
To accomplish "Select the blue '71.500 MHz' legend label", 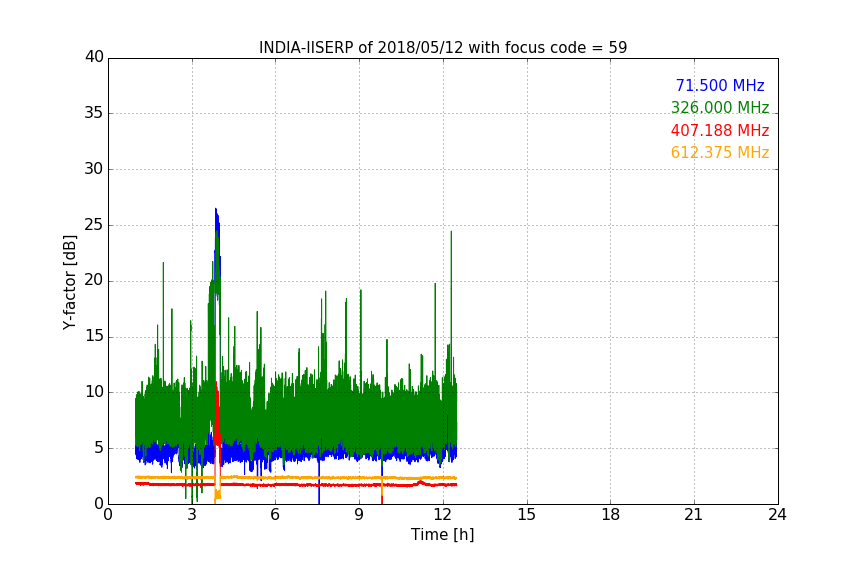I will [x=720, y=85].
